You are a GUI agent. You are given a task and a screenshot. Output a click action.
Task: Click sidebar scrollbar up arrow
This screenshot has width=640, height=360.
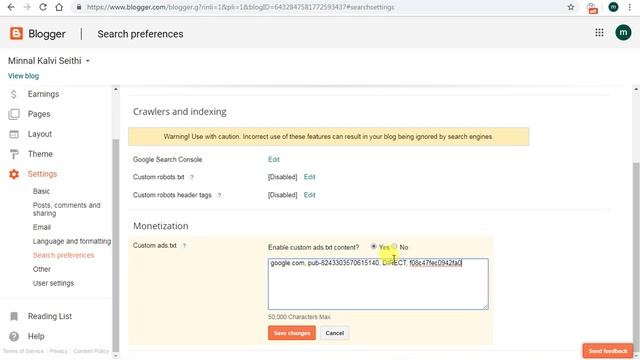[116, 89]
